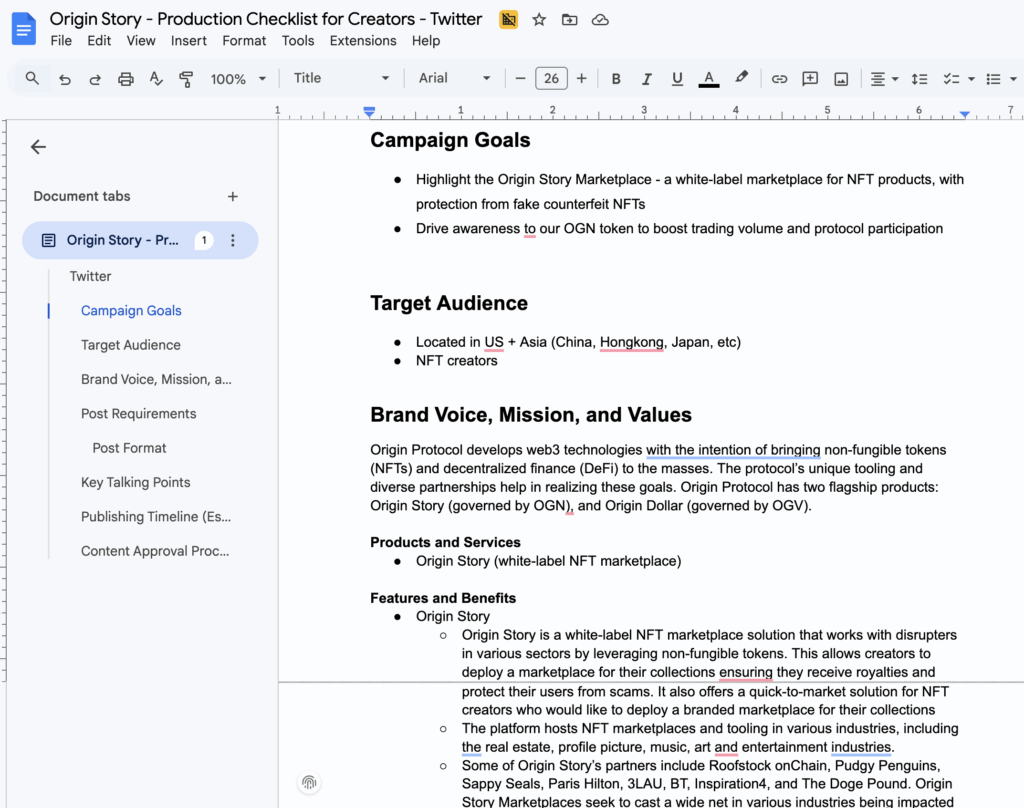Insert a link with chain icon
The width and height of the screenshot is (1024, 808).
point(779,79)
